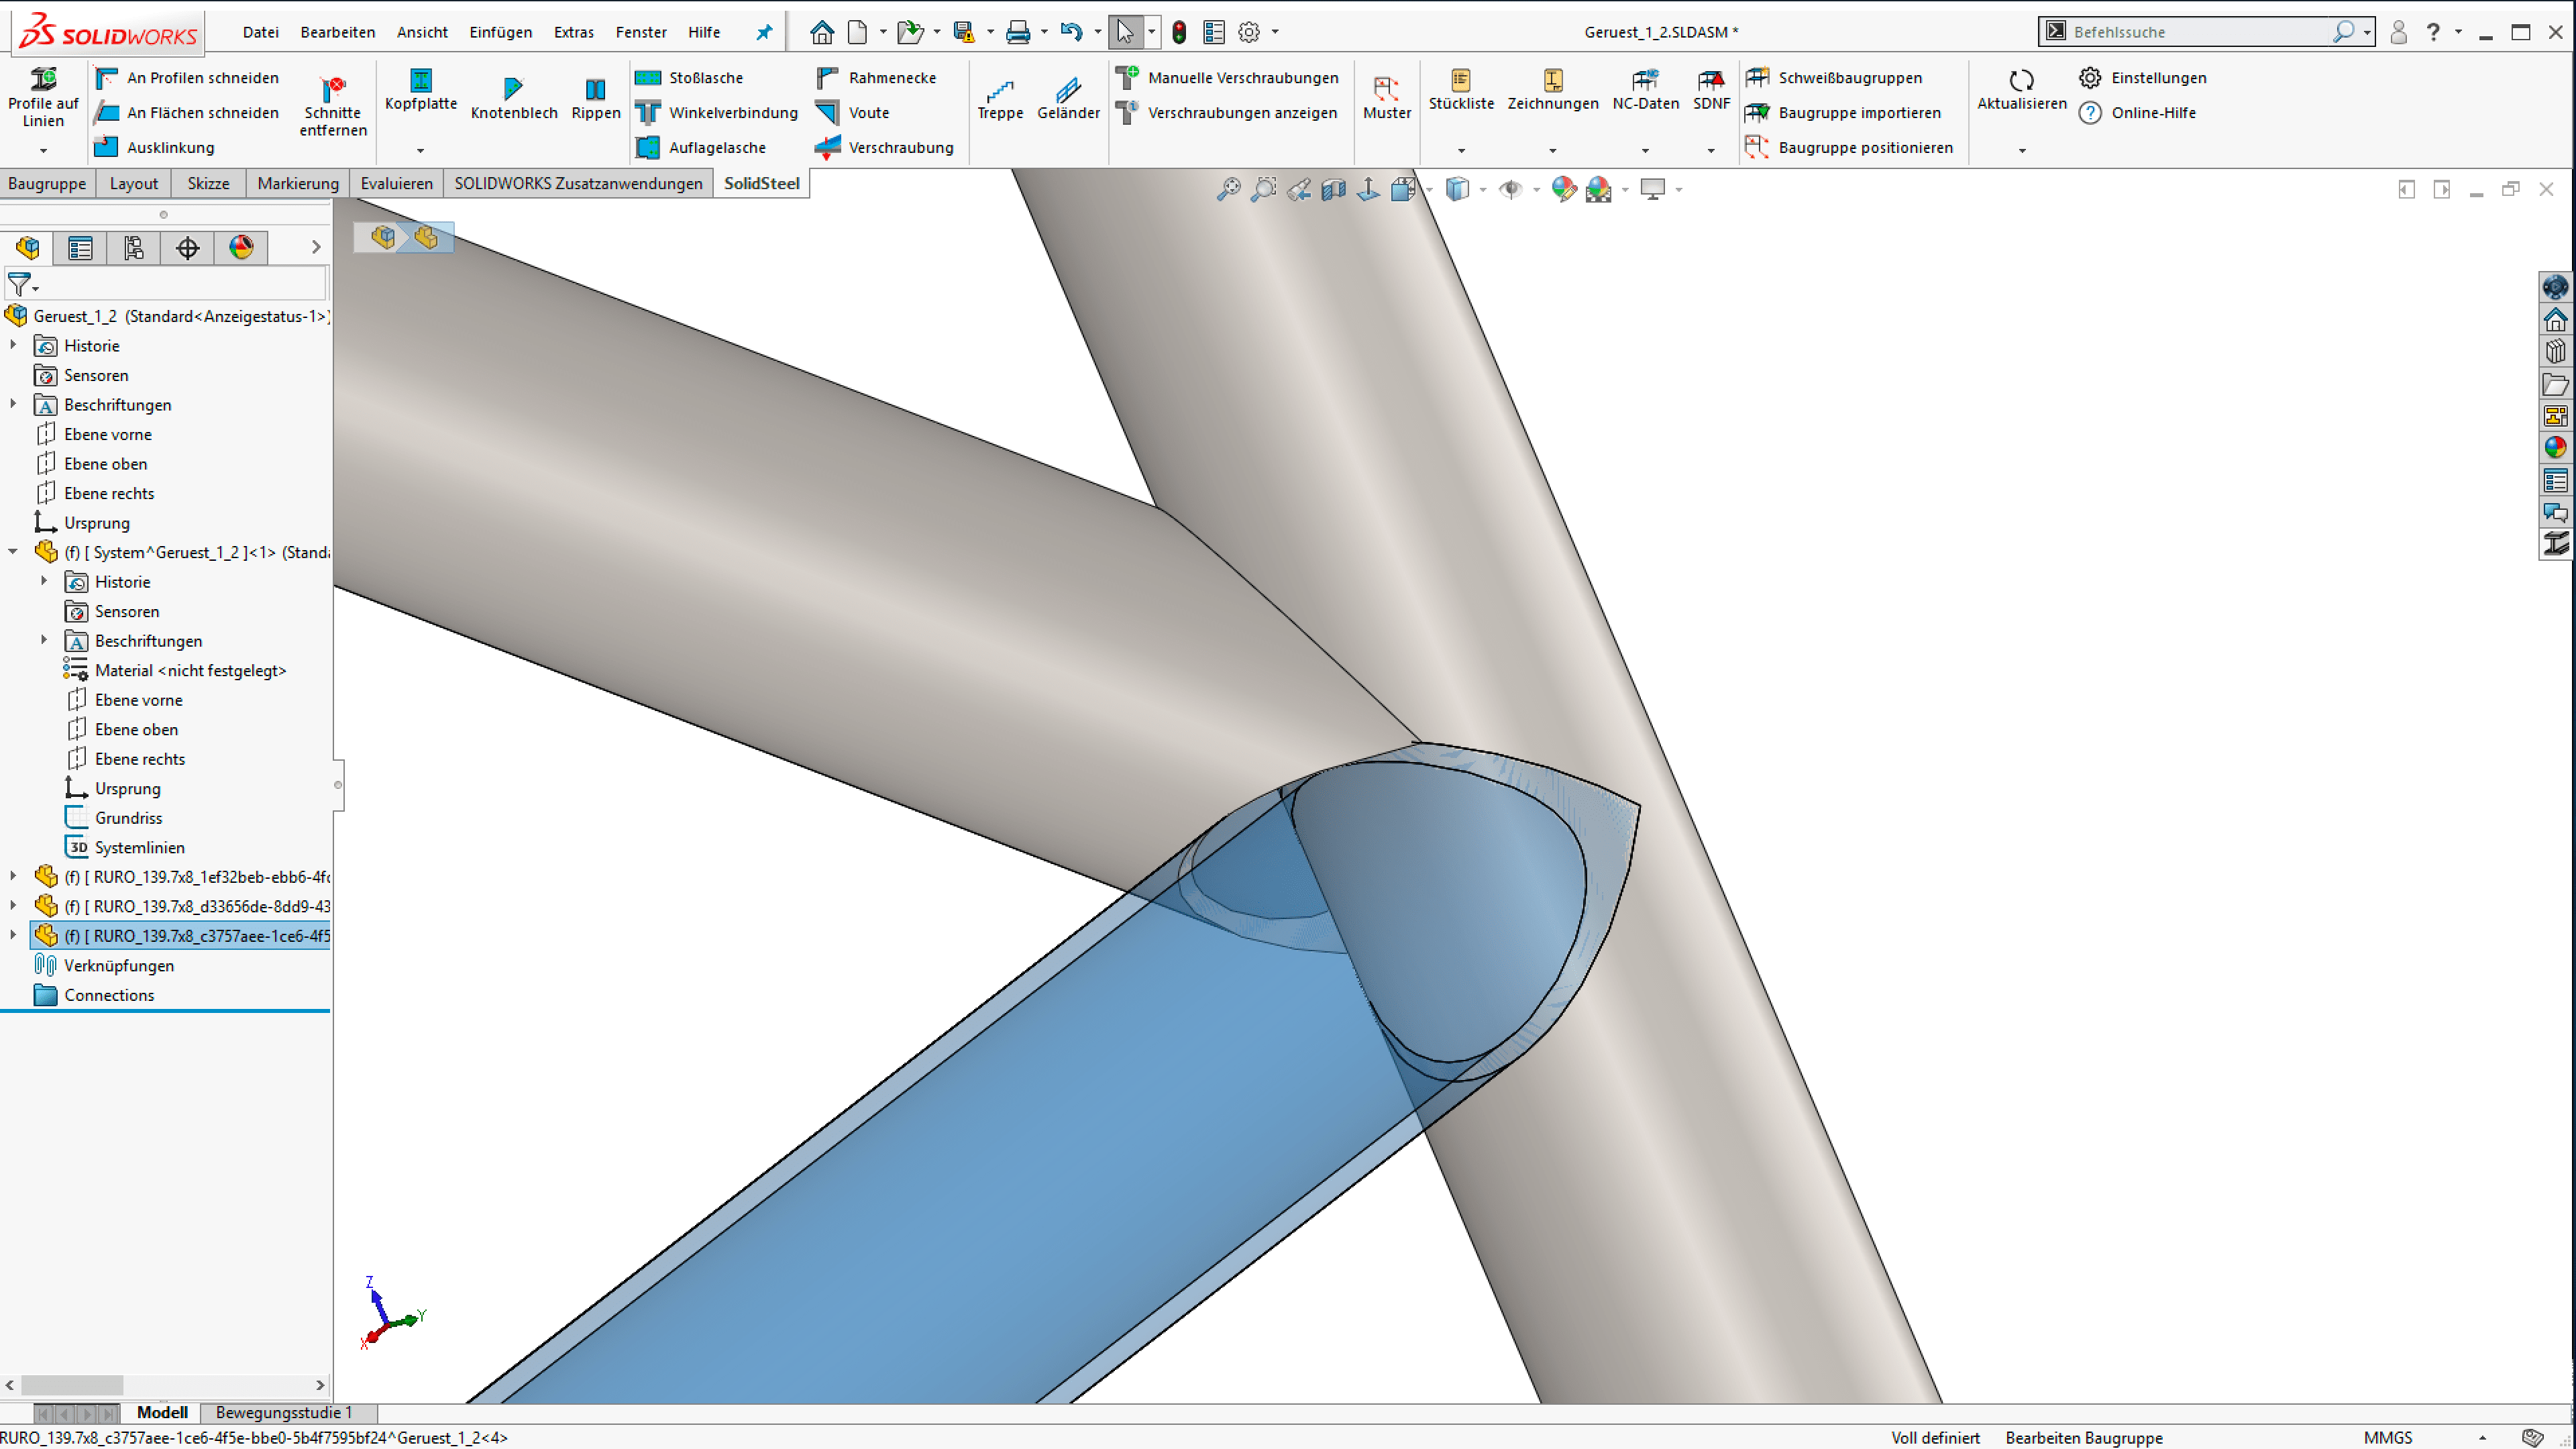Click the Rahmenecke tool
Screen dimensions: 2576x1449
pos(876,78)
